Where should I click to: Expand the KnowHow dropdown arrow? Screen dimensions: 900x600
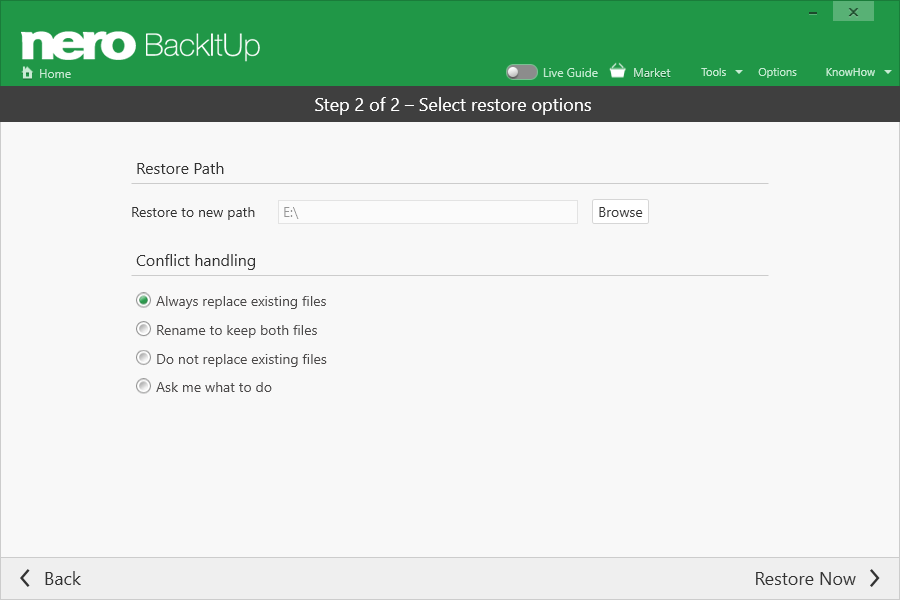coord(888,72)
